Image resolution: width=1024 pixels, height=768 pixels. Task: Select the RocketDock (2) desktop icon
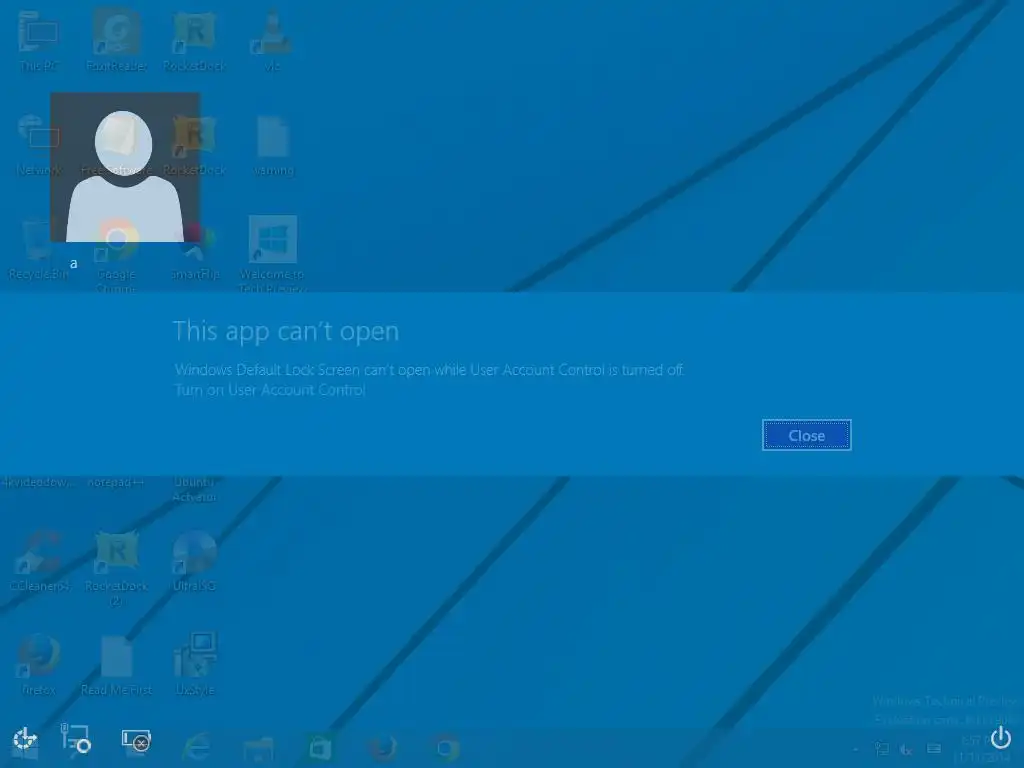[x=116, y=569]
